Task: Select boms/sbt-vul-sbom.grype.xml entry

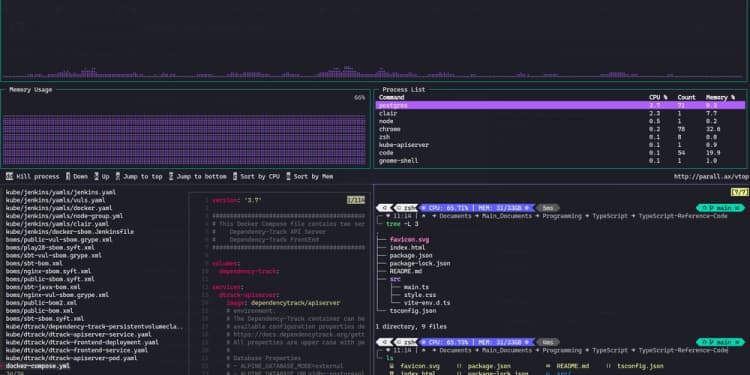Action: (54, 255)
